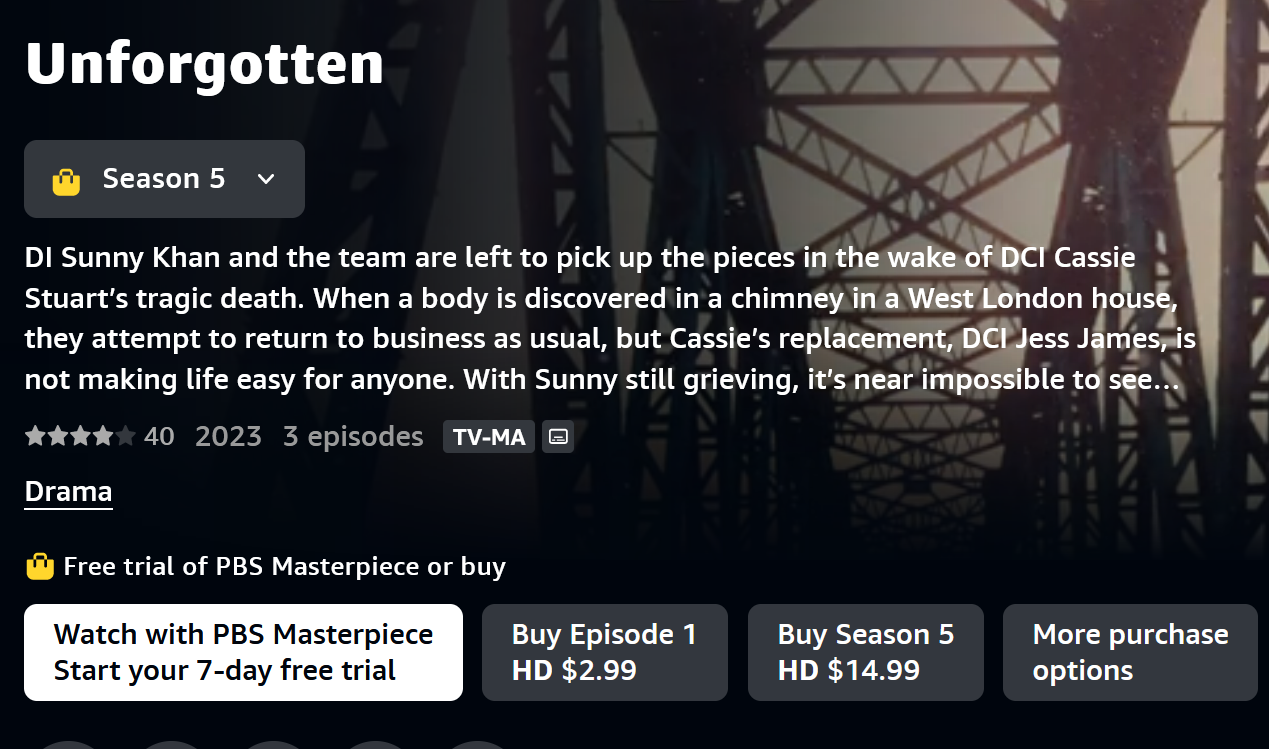Start the PBS Masterpiece 7-day free trial
The width and height of the screenshot is (1269, 749).
click(x=243, y=652)
